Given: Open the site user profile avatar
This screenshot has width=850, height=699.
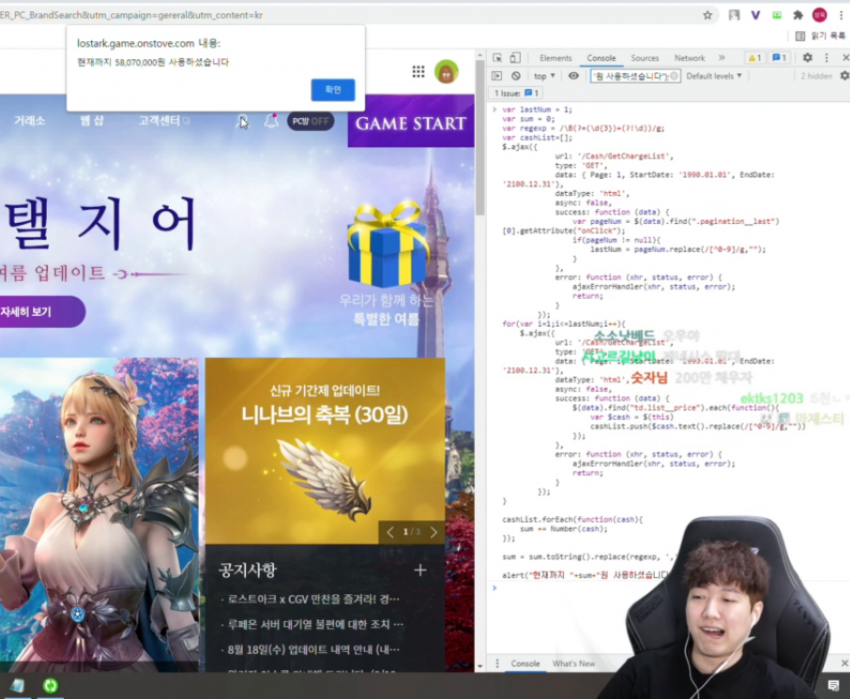Looking at the screenshot, I should coord(446,72).
